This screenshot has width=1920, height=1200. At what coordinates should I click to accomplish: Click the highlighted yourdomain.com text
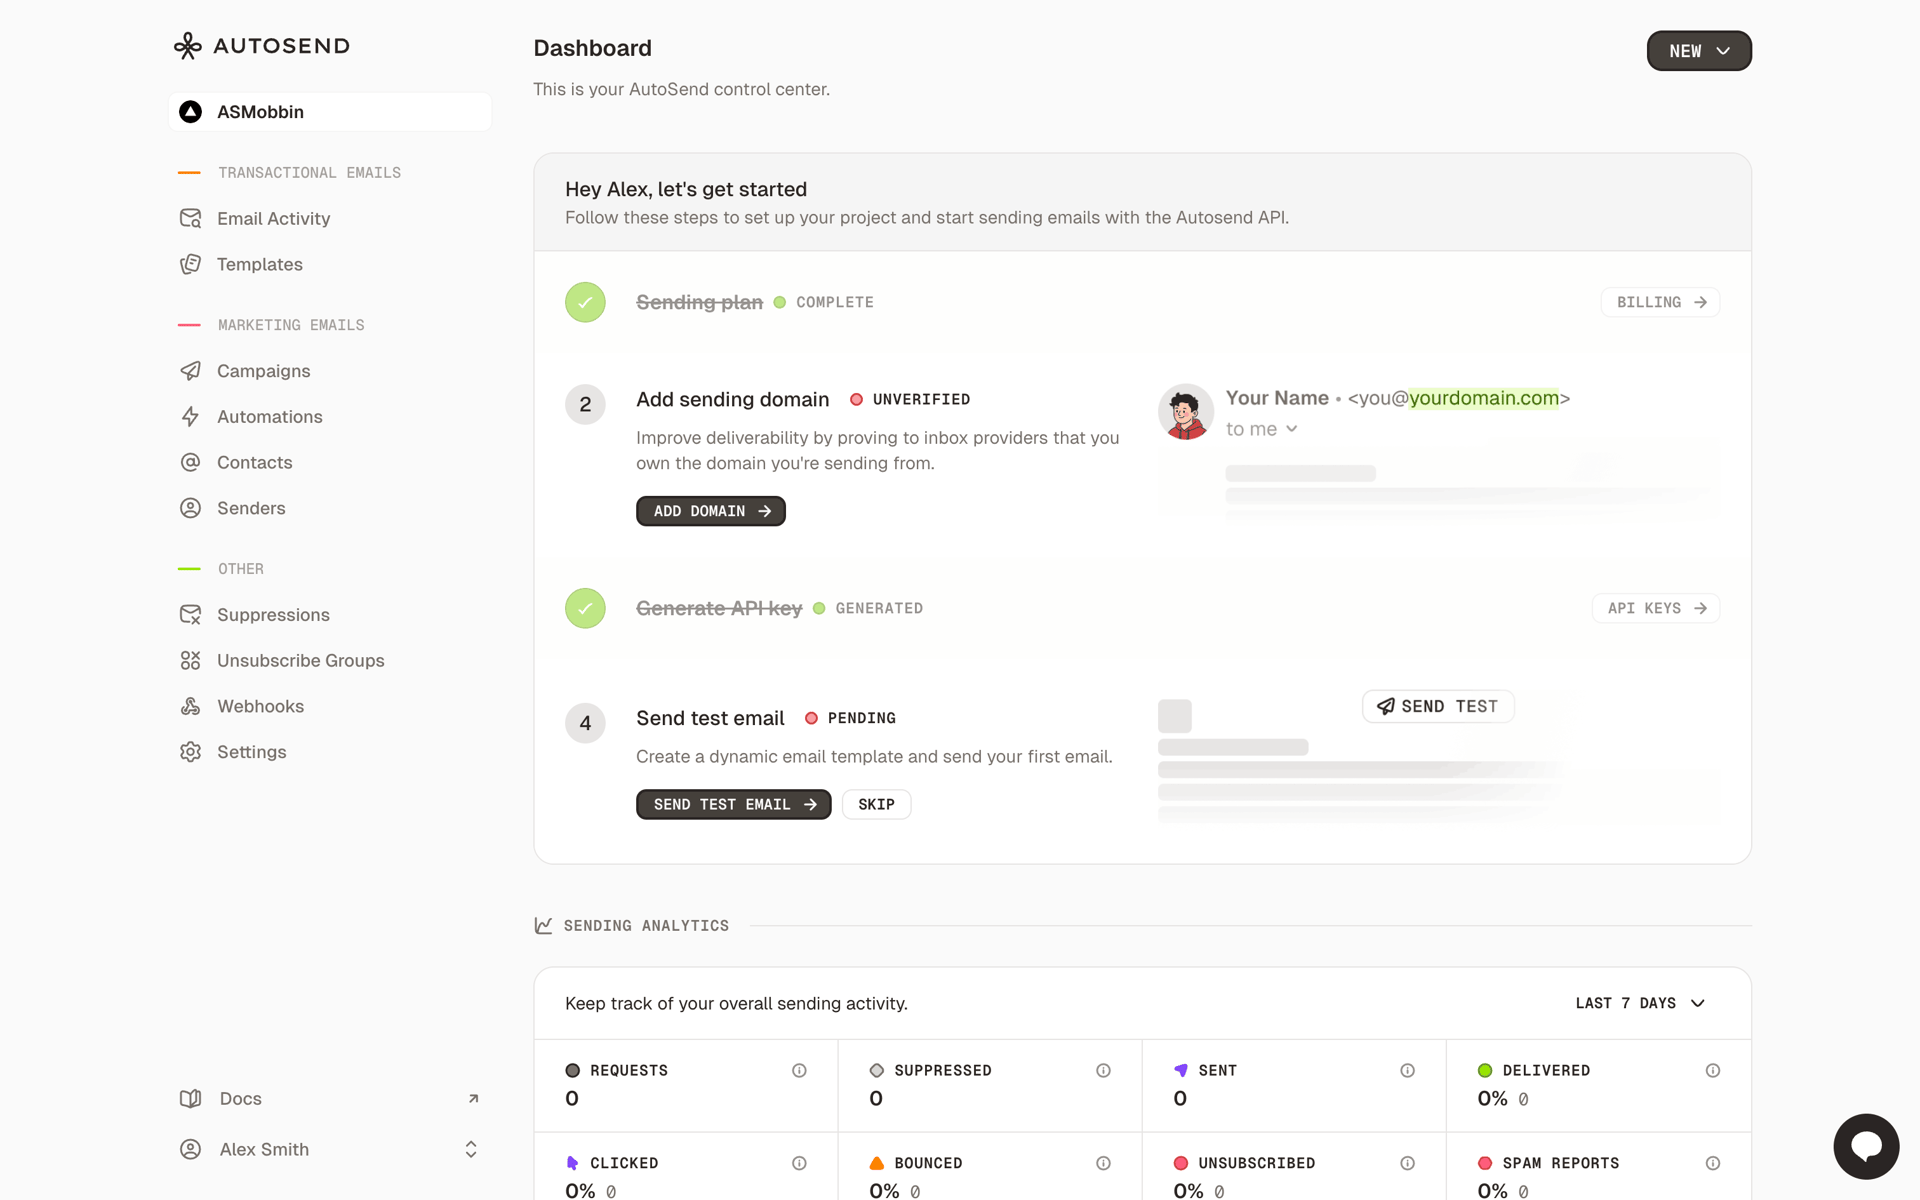pos(1484,398)
